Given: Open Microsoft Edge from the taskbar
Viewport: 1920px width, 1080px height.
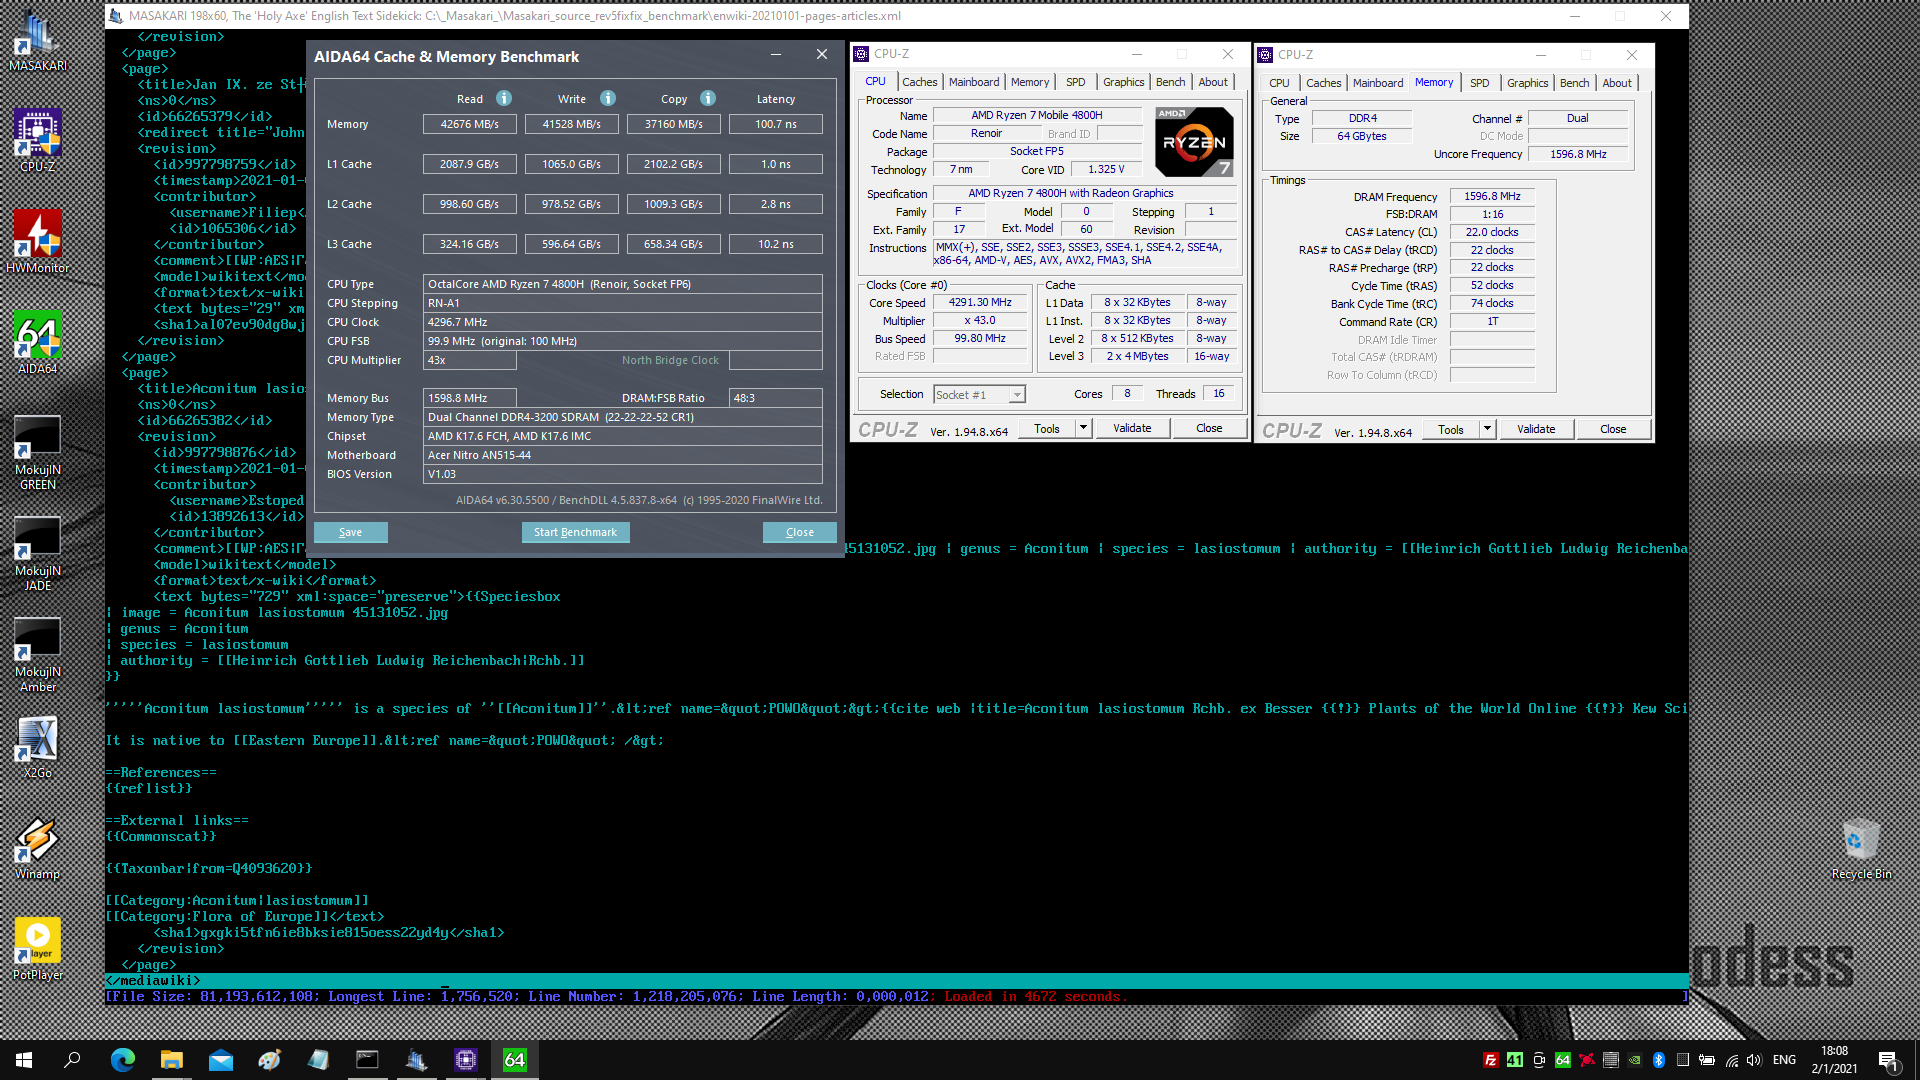Looking at the screenshot, I should tap(122, 1060).
